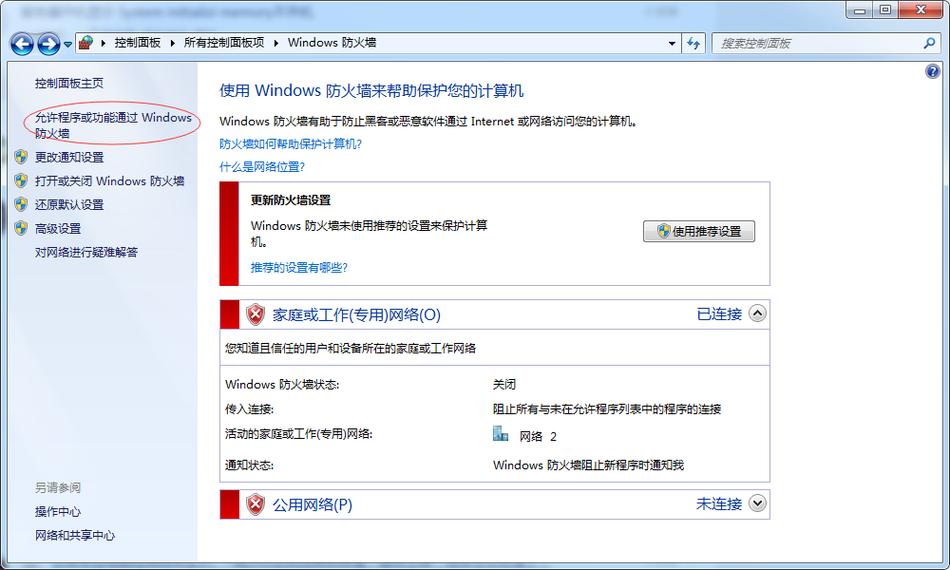Screen dimensions: 950x570
Task: Click red shield icon beside 家庭或工作(专用)网络
Action: pos(255,314)
